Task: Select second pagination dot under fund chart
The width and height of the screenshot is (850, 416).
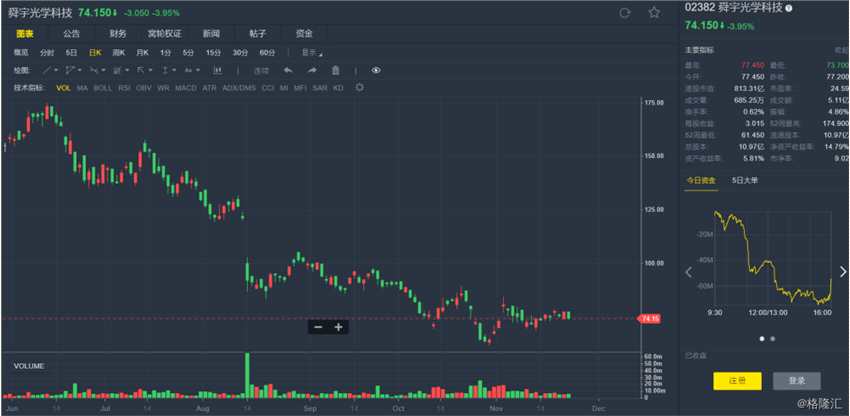Action: point(772,338)
